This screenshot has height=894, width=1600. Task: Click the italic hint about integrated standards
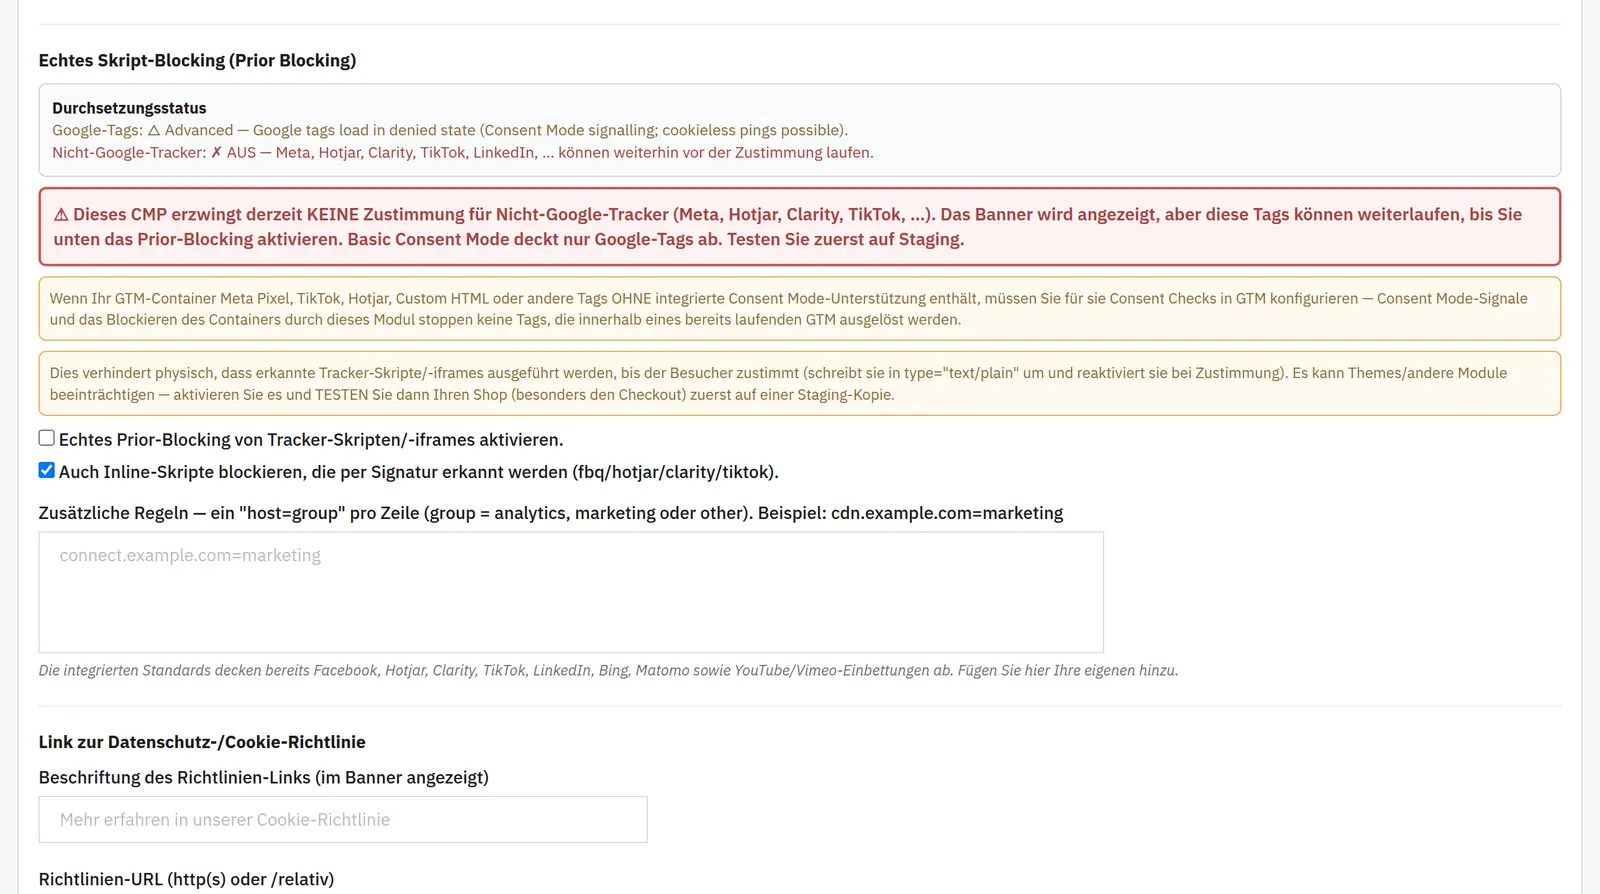(608, 670)
